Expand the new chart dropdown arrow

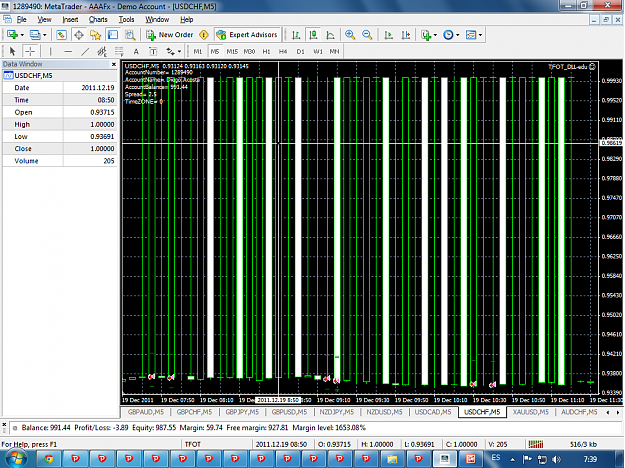(x=22, y=35)
